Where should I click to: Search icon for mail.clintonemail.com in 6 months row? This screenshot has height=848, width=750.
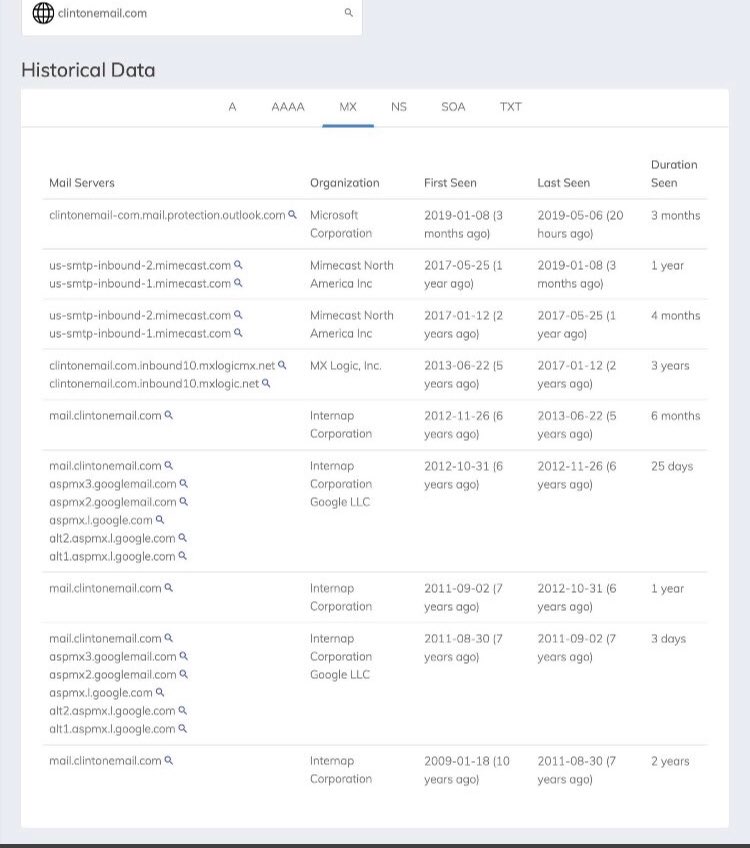169,415
